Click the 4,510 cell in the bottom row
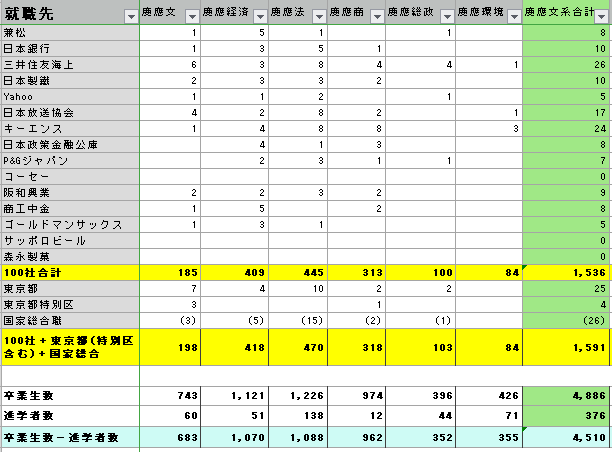 tap(566, 437)
